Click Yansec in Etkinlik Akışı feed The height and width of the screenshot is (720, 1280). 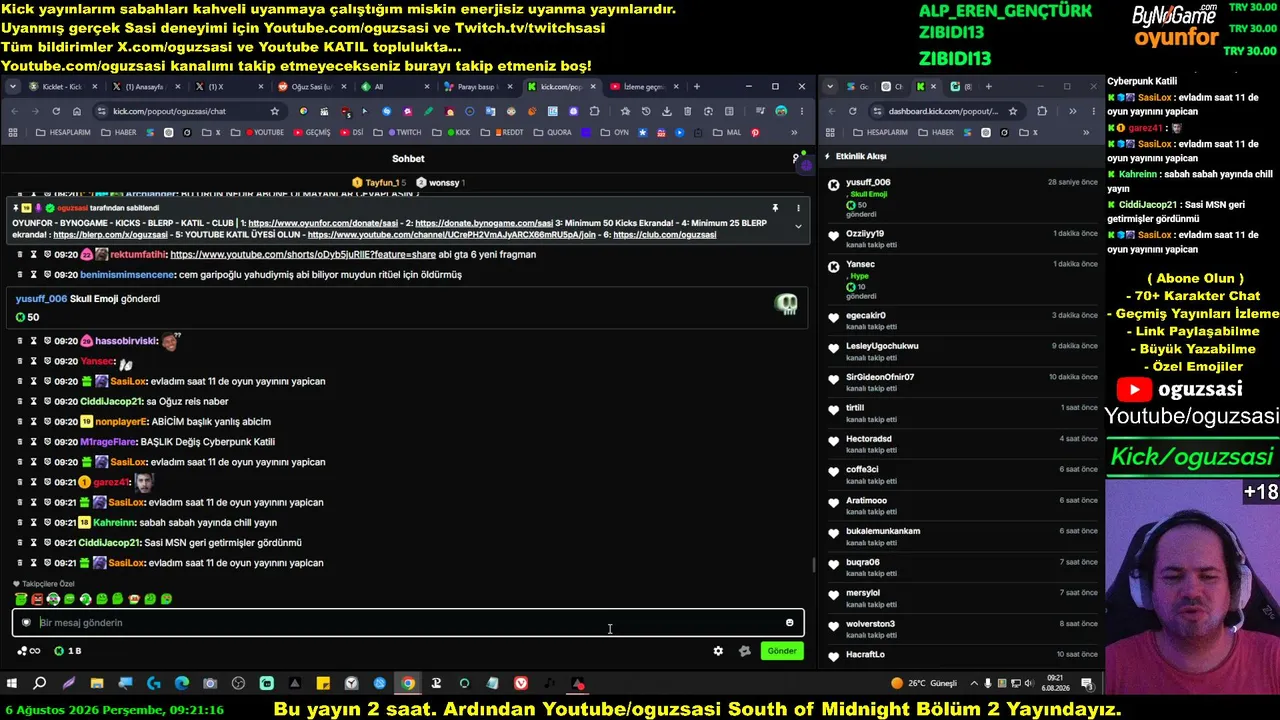point(860,265)
